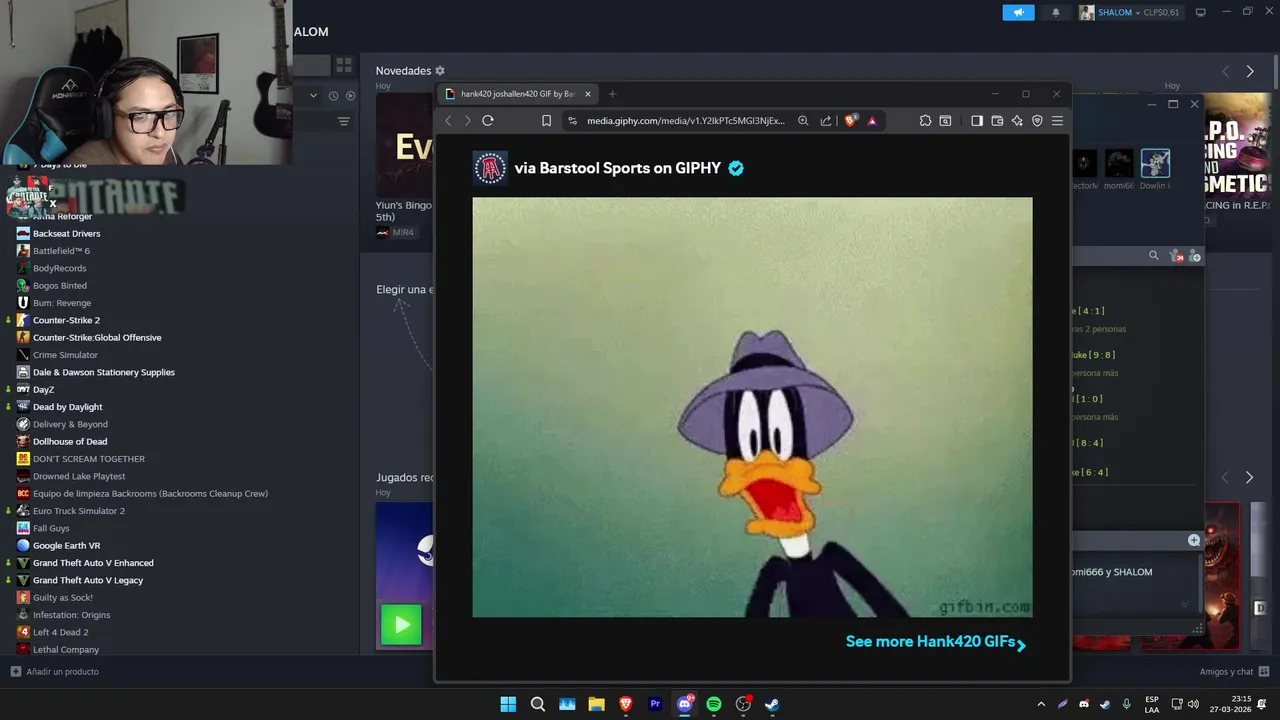The height and width of the screenshot is (720, 1280).
Task: Open Brave VPN shield icon
Action: (x=1037, y=121)
